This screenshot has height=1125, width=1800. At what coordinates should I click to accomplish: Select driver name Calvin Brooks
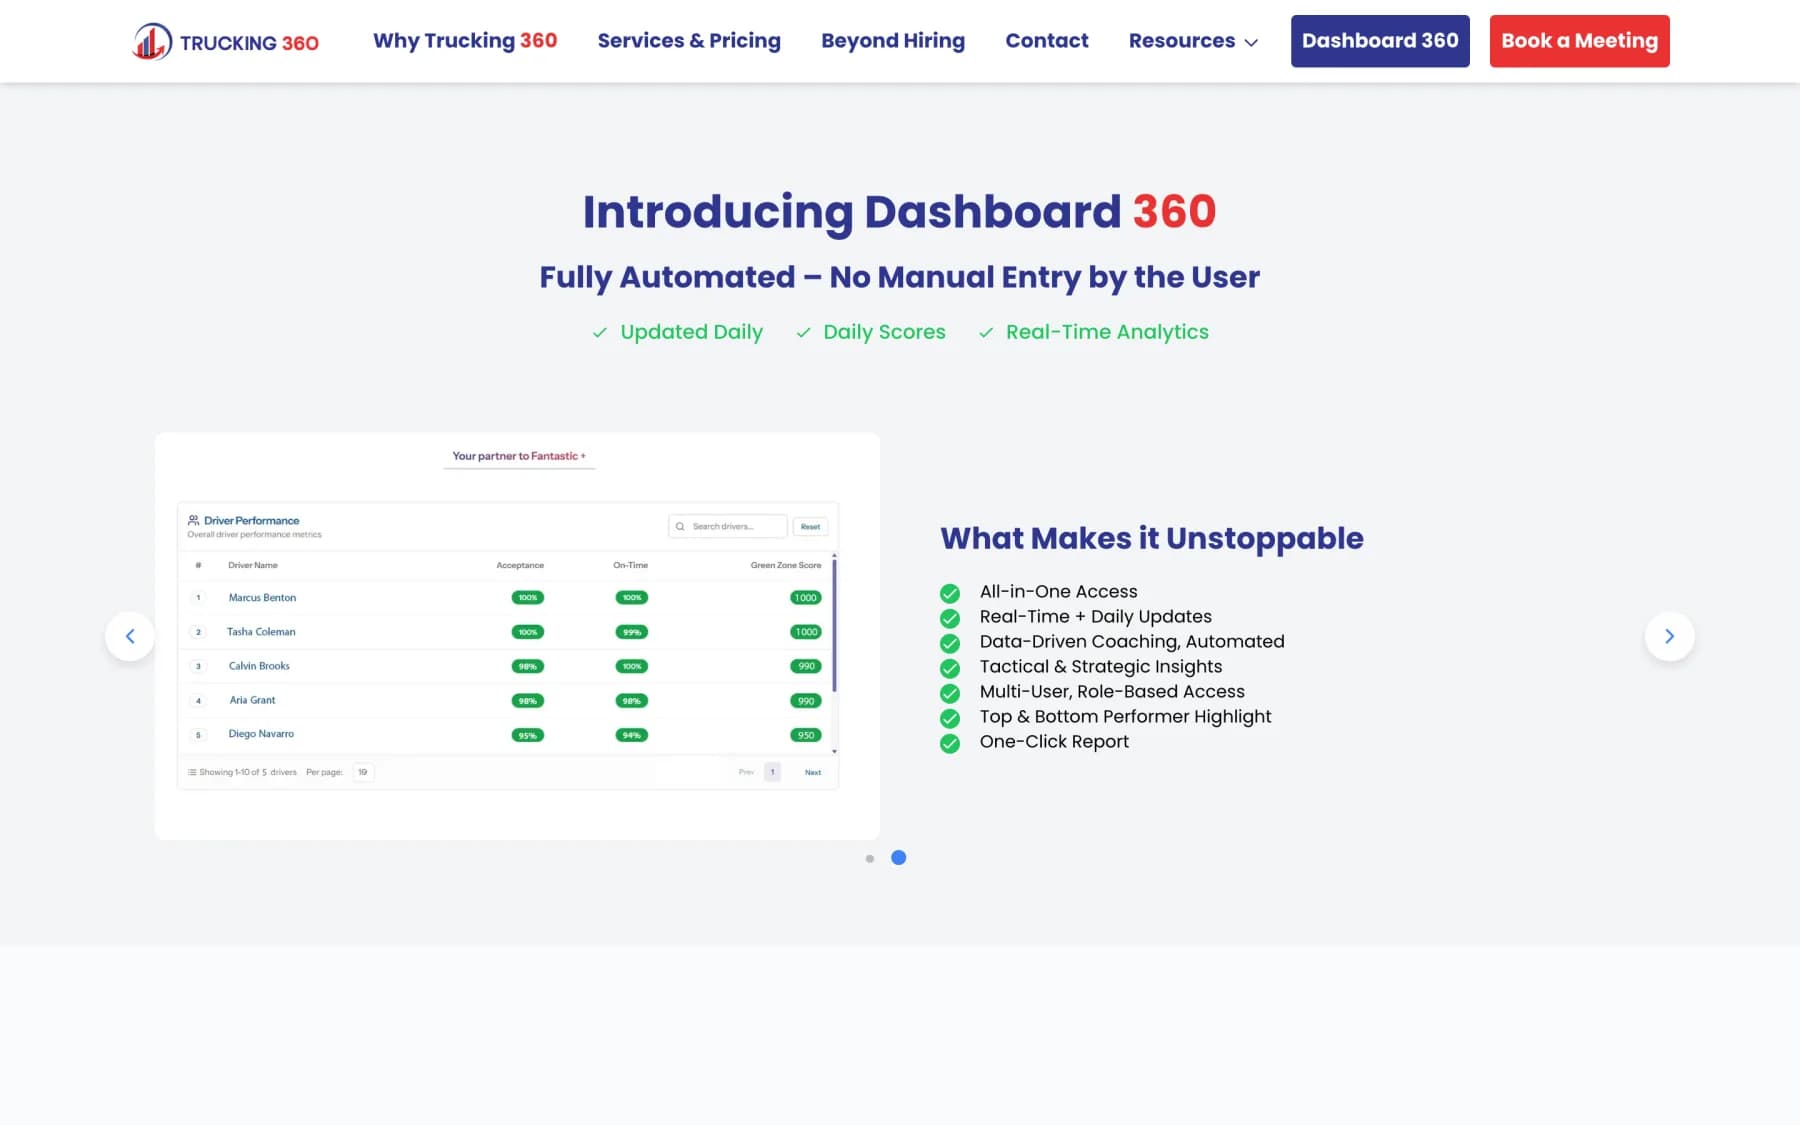click(259, 666)
